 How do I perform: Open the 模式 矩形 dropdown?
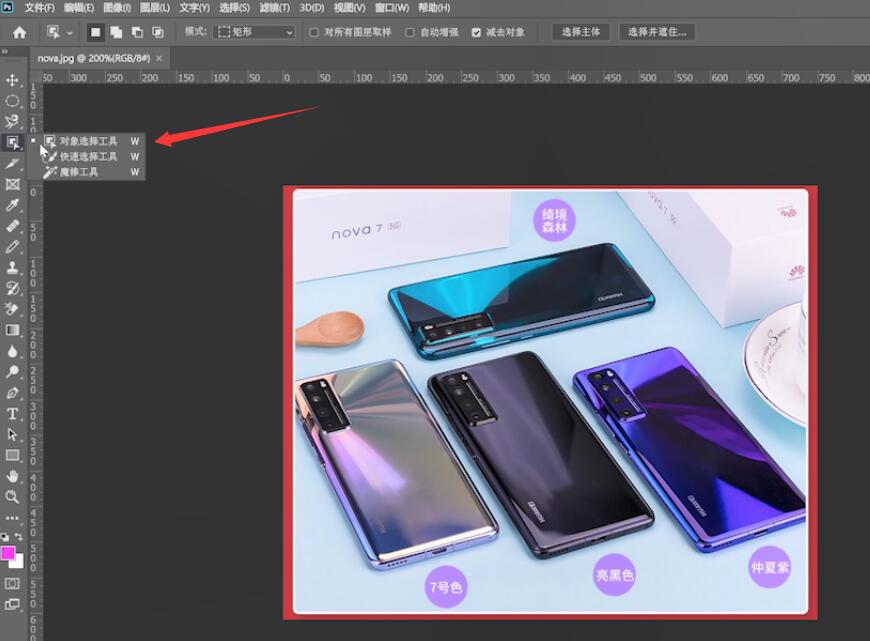(255, 32)
